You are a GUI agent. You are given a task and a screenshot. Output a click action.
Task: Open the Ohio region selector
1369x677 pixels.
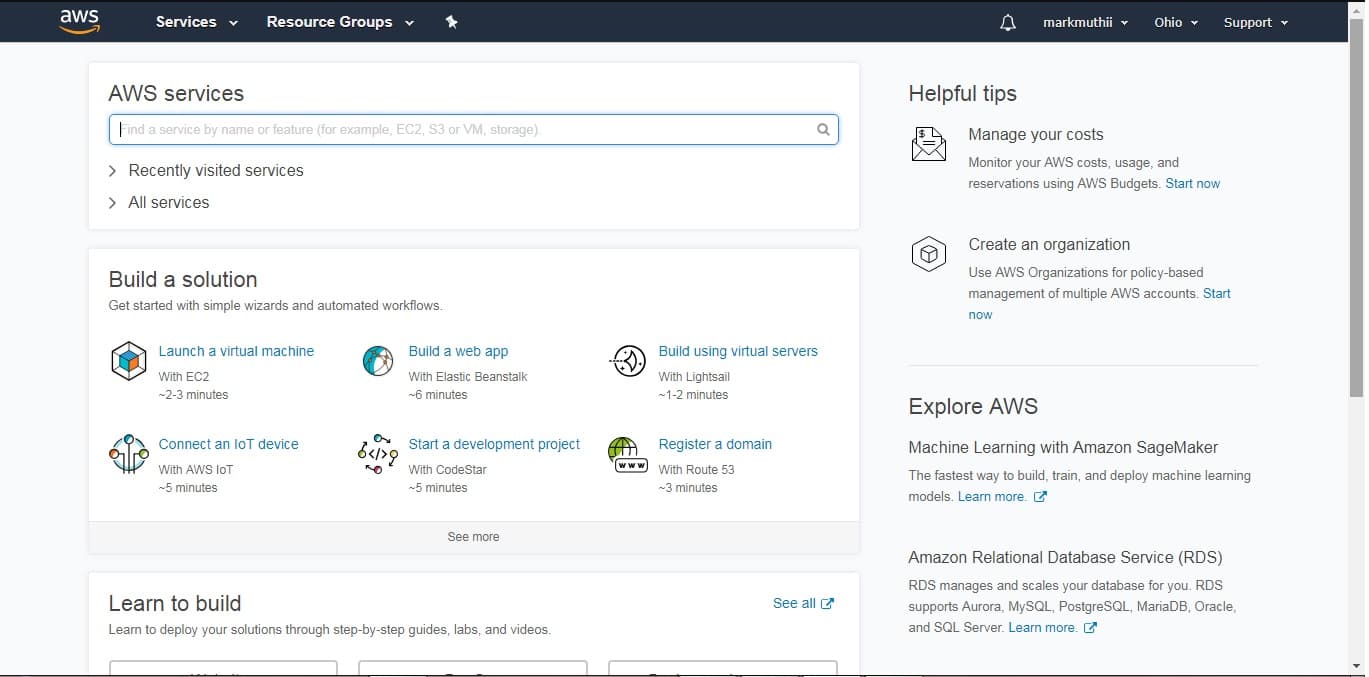(x=1176, y=22)
